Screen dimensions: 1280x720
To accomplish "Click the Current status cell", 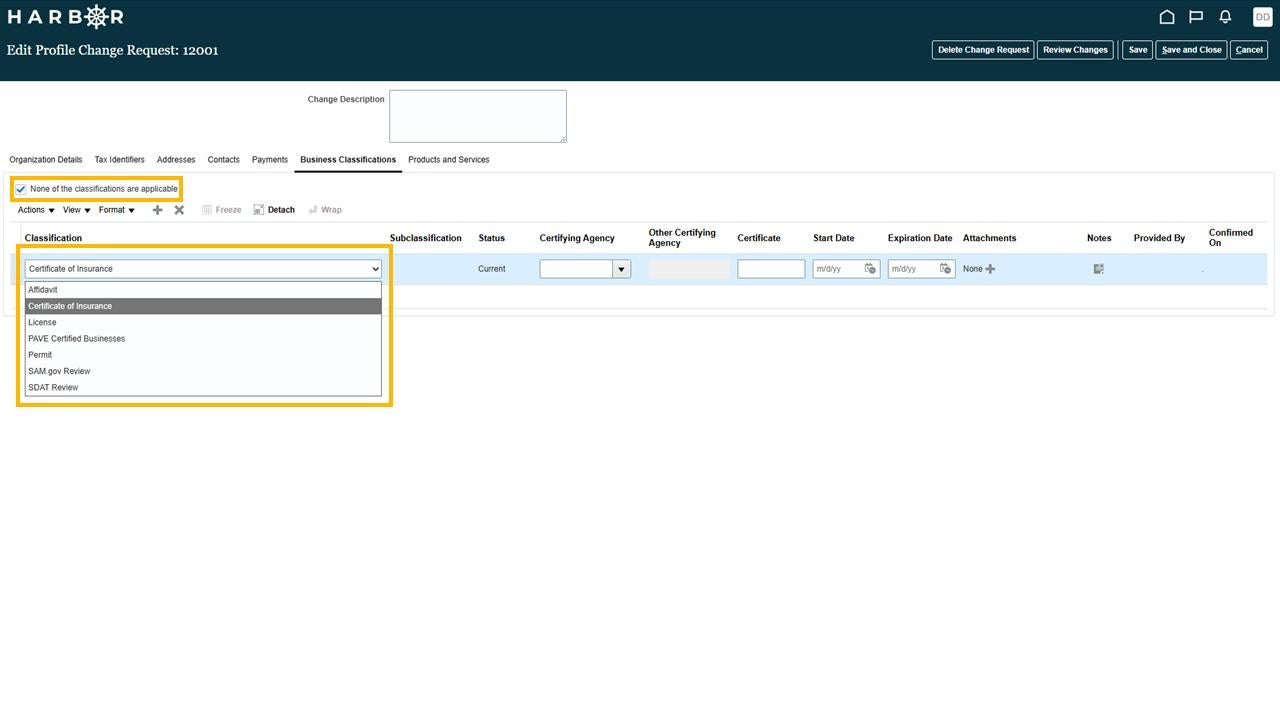I will 492,269.
